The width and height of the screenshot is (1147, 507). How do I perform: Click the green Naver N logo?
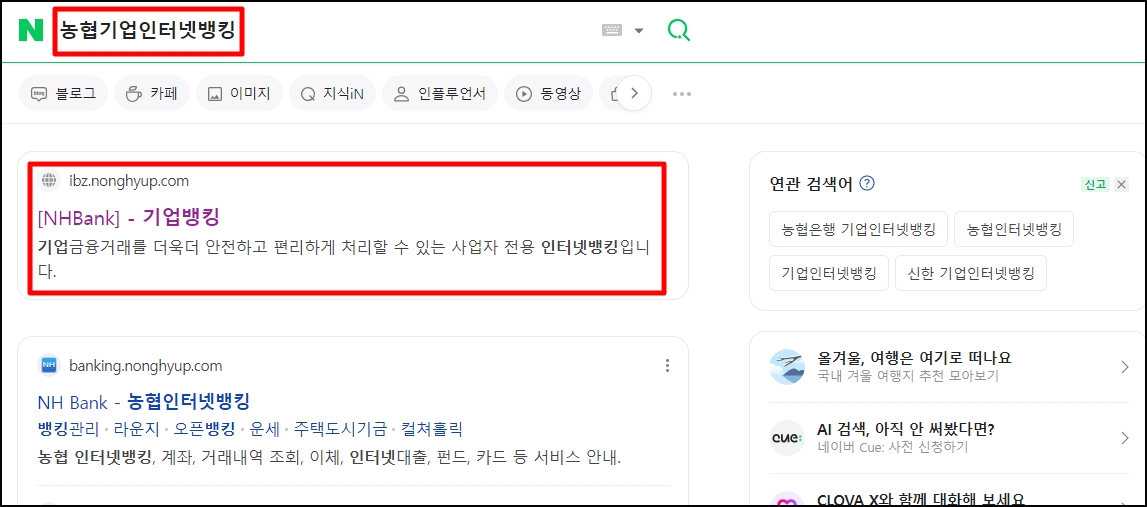31,30
